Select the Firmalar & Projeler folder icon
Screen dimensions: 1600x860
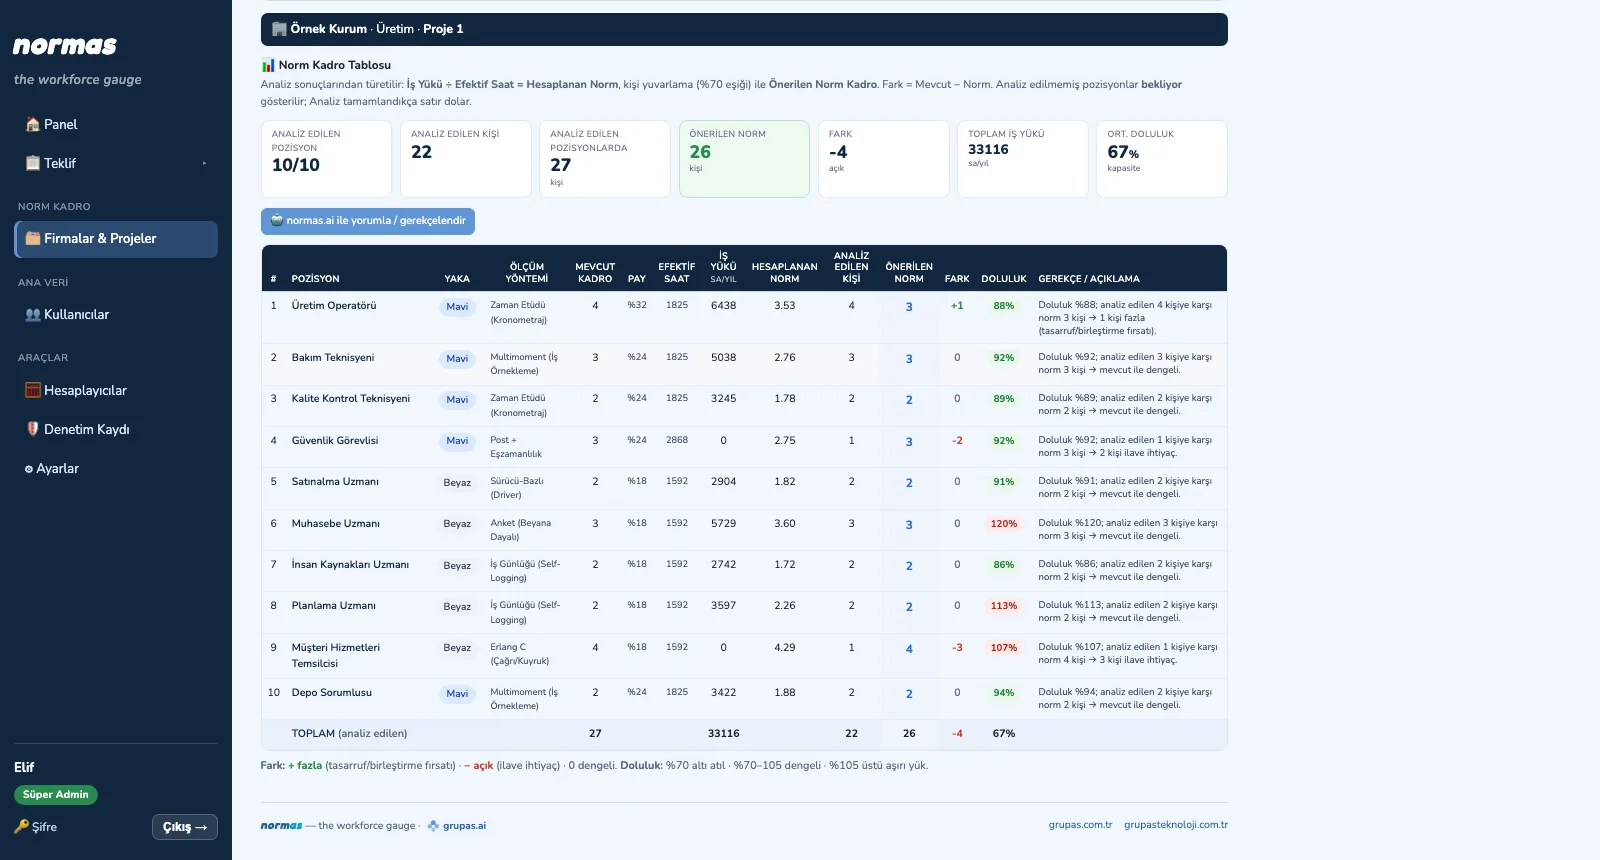click(33, 239)
